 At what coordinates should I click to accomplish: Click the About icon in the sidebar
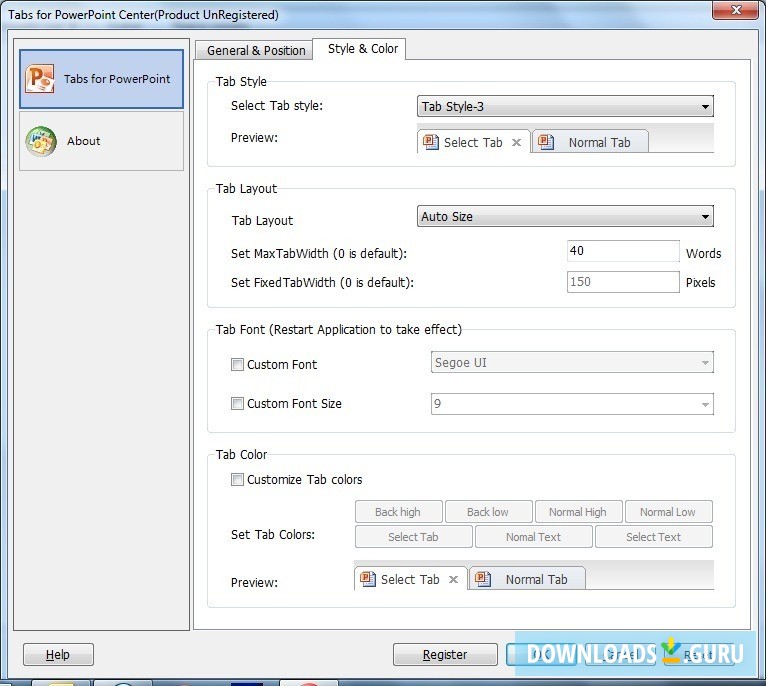pyautogui.click(x=41, y=141)
